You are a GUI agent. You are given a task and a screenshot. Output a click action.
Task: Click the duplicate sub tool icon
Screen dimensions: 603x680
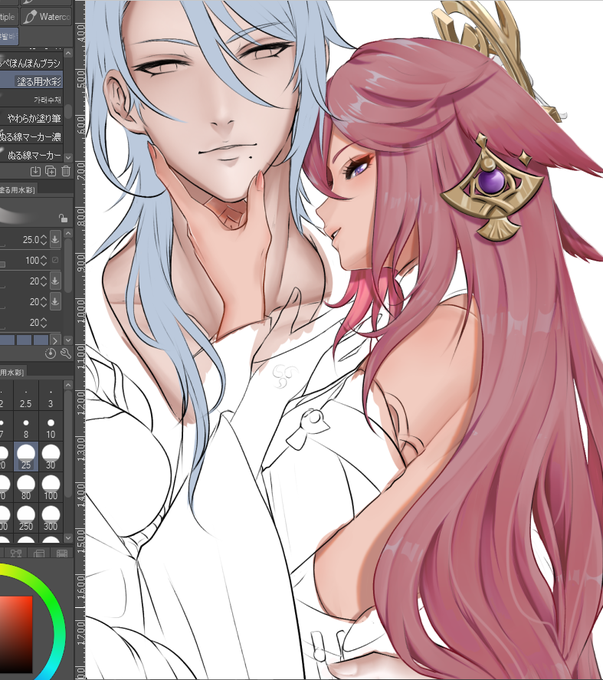(50, 171)
